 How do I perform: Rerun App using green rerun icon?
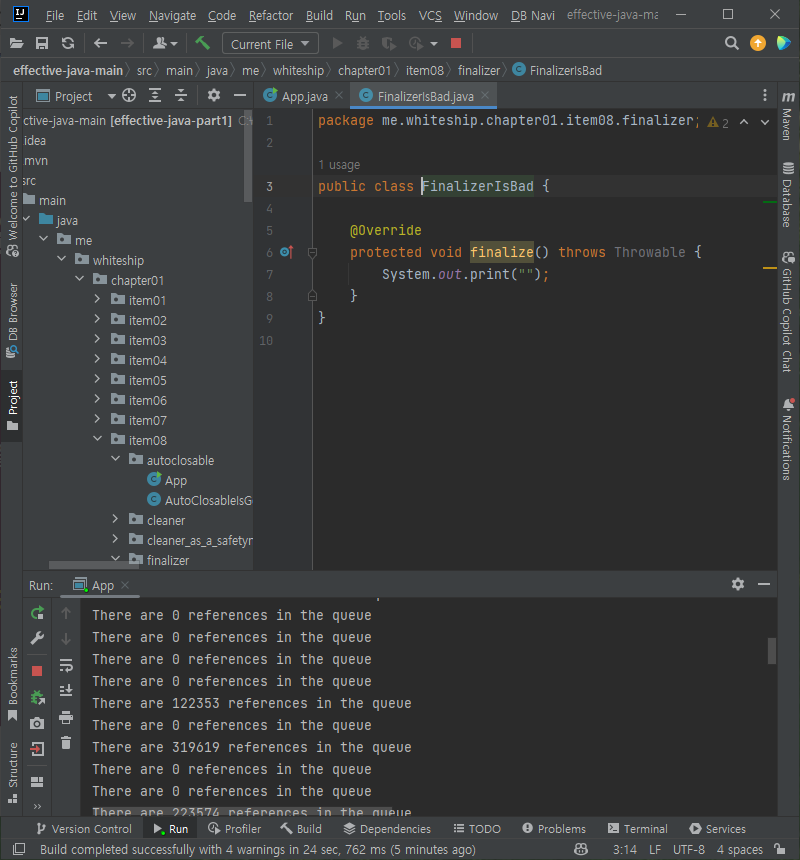37,613
